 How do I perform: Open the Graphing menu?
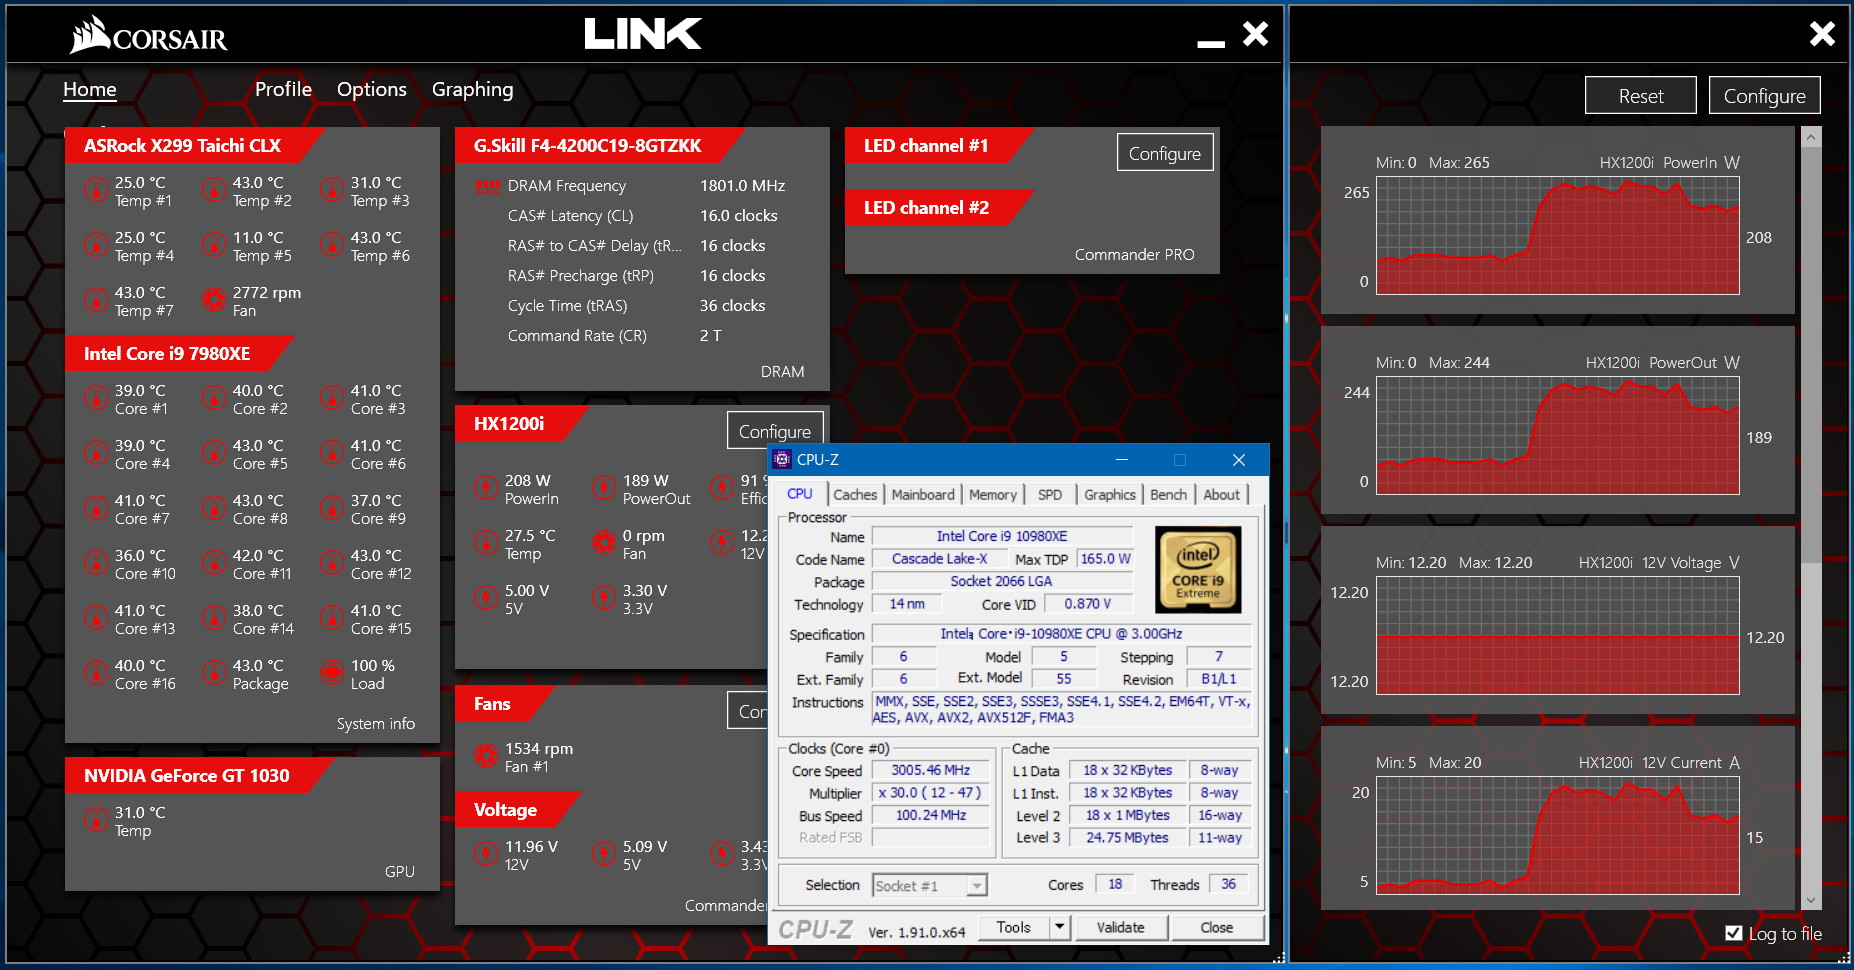(x=472, y=89)
